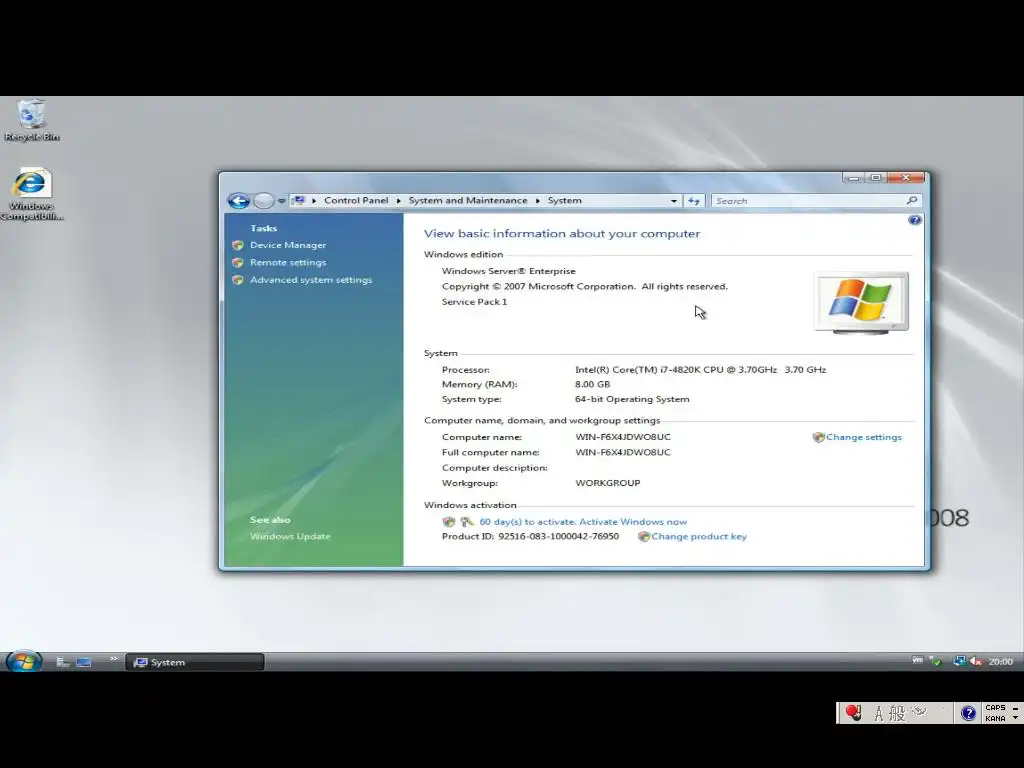Select the WORKGROUP value
The image size is (1024, 768).
tap(607, 483)
